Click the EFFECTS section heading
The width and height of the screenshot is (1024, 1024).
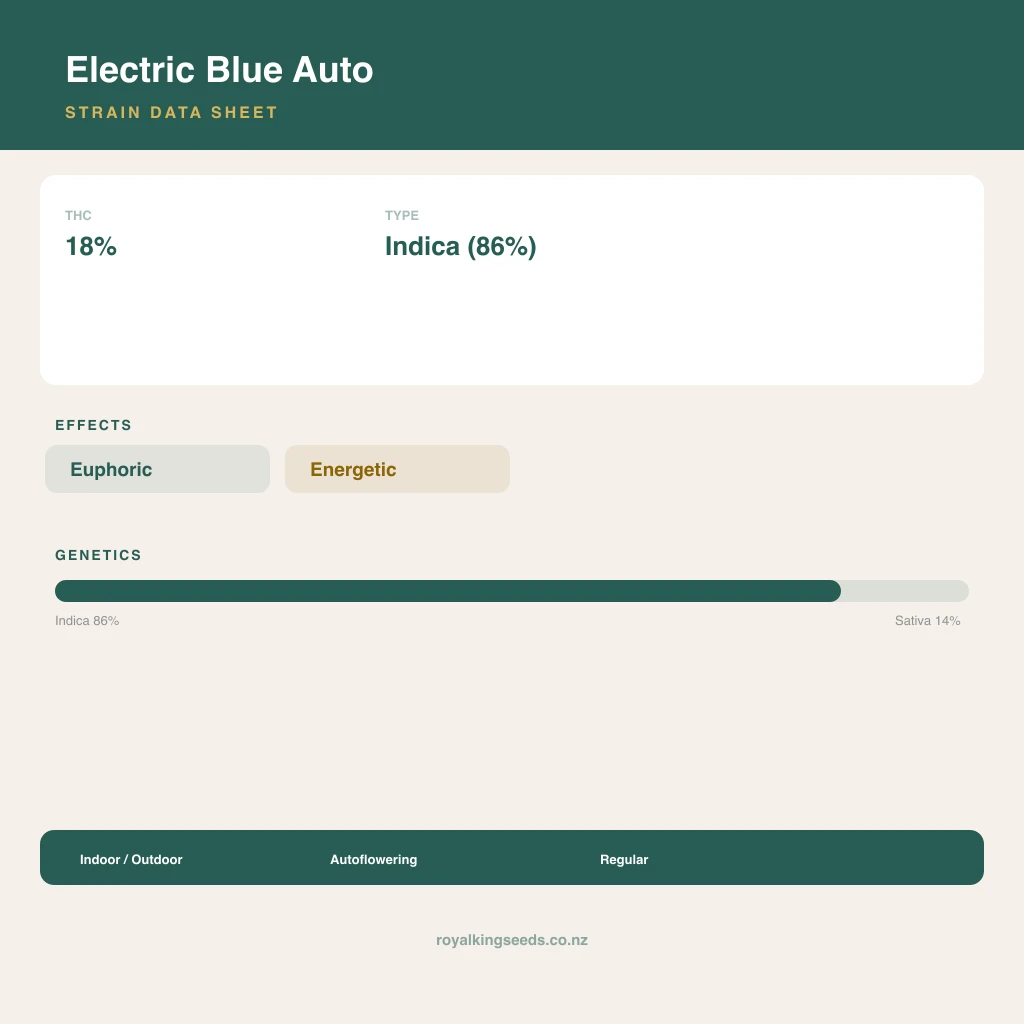pyautogui.click(x=93, y=425)
